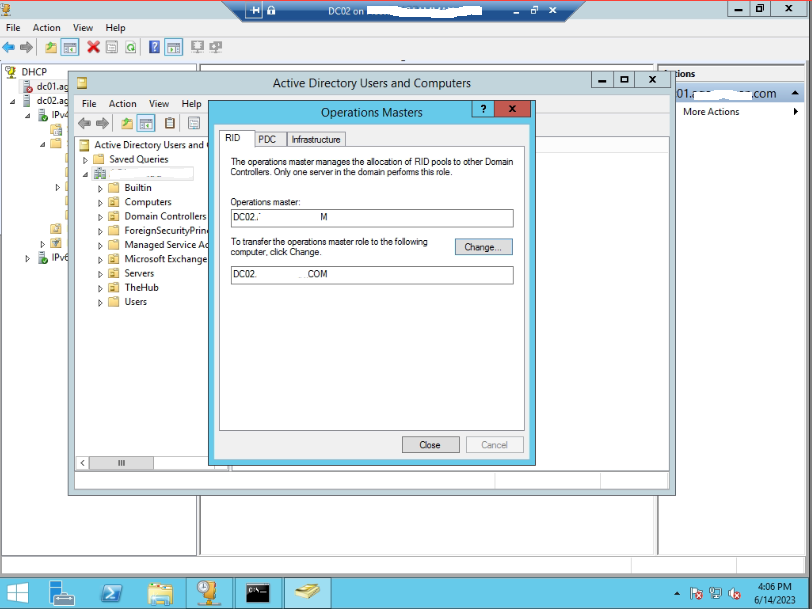
Task: Click the tree pane horizontal scrollbar thumb
Action: pos(121,463)
